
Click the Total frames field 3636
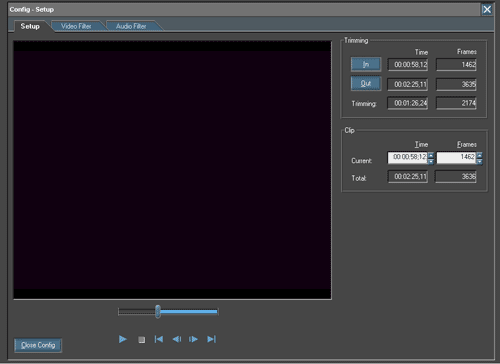click(x=456, y=177)
